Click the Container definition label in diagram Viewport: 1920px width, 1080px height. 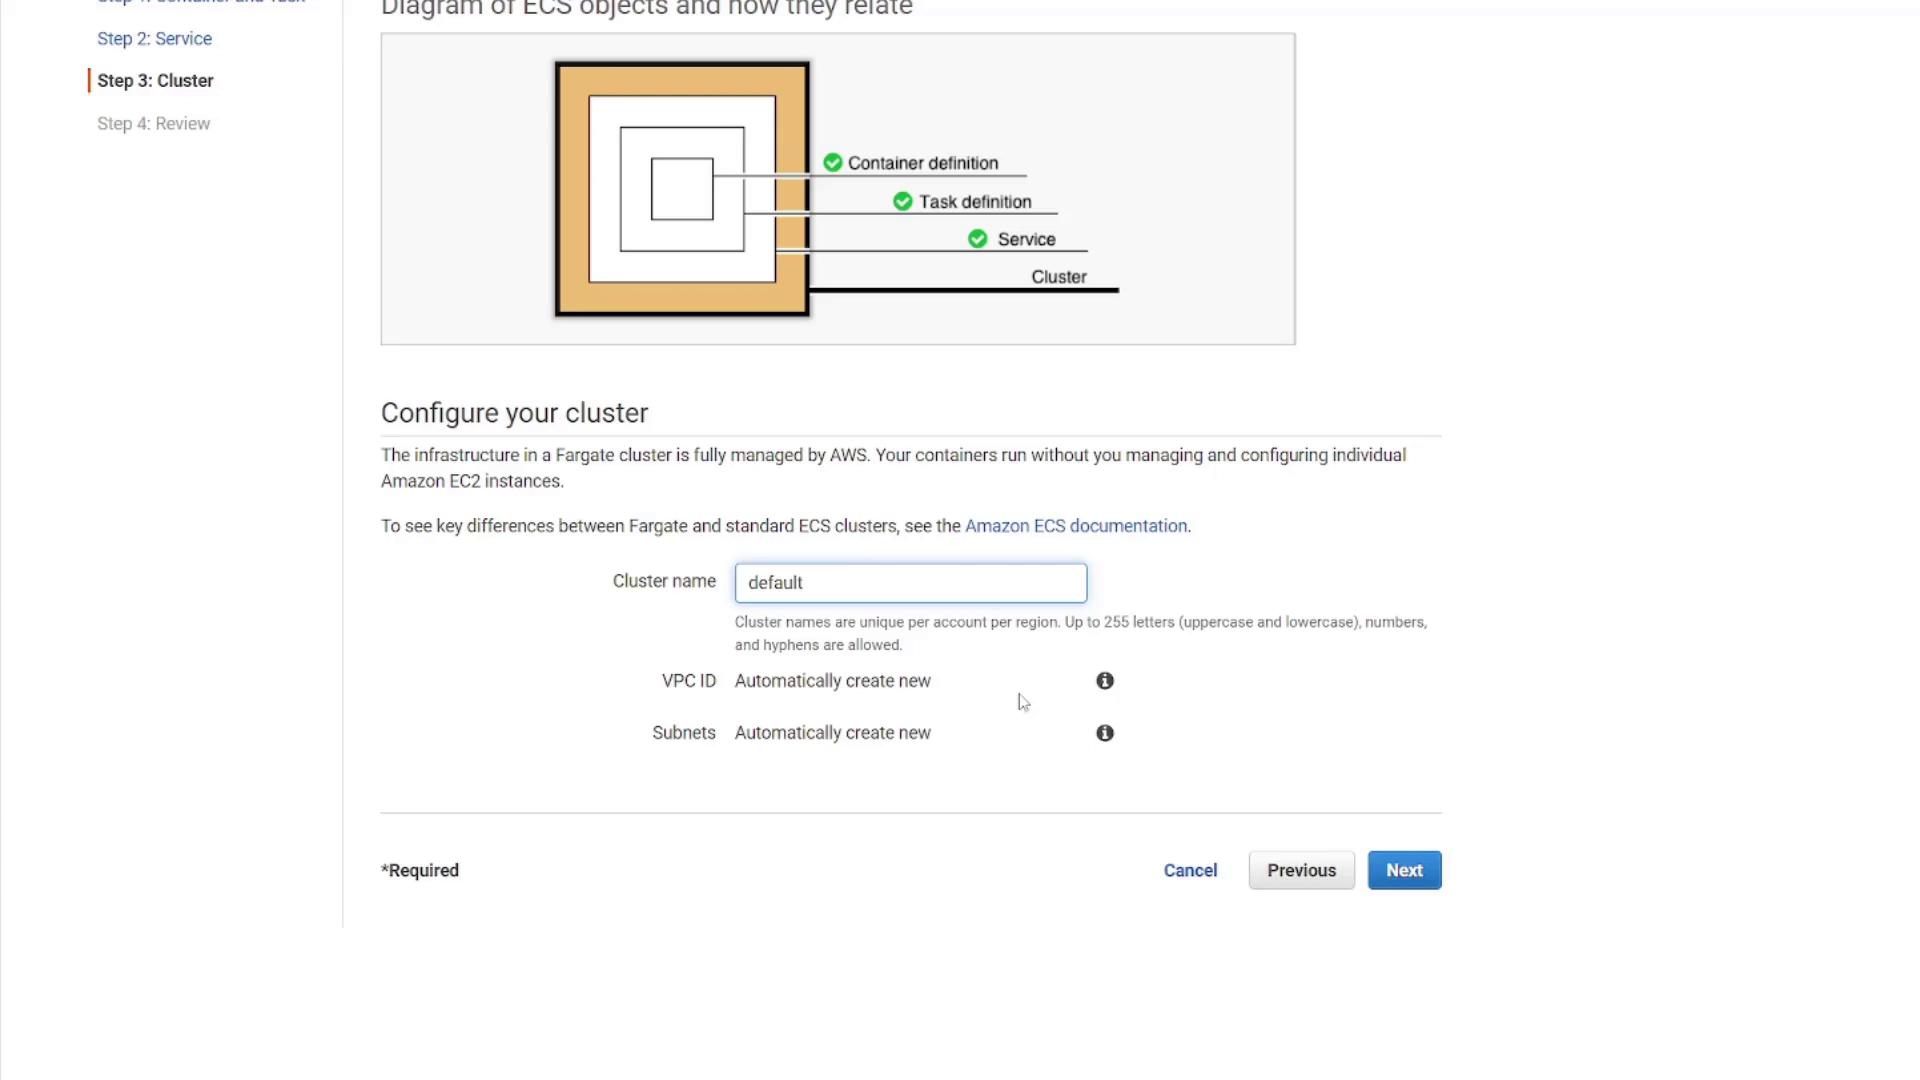click(x=922, y=163)
